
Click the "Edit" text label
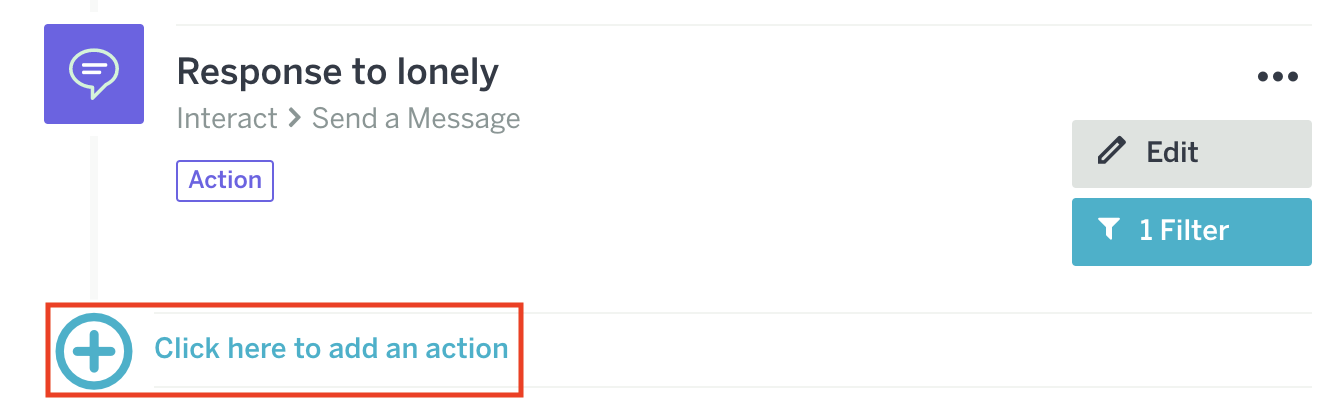tap(1172, 152)
